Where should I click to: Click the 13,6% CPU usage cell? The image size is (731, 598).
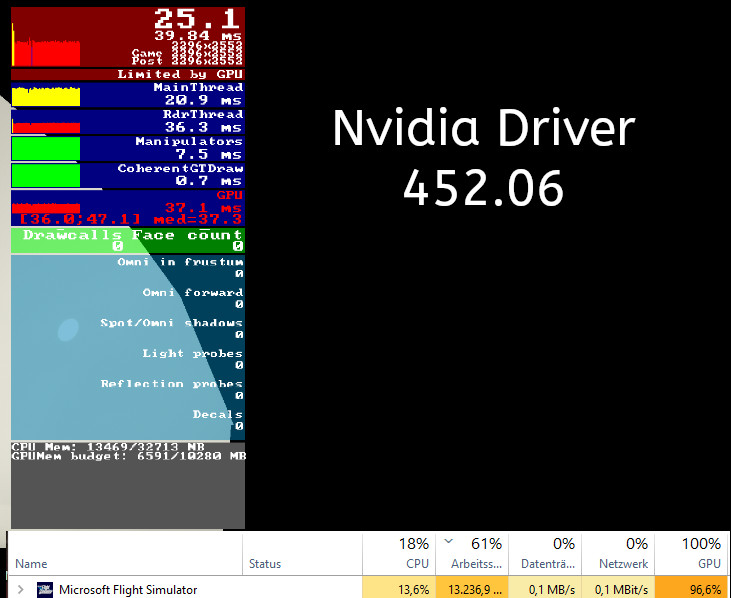click(x=399, y=587)
